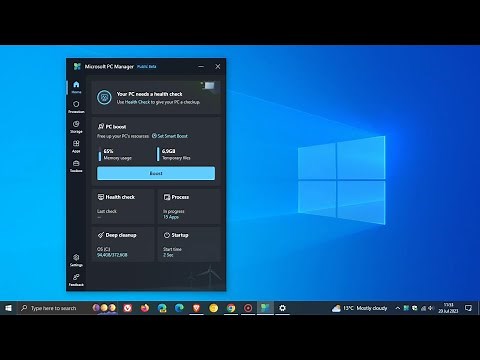Click the volume icon in system tray

tap(431, 308)
